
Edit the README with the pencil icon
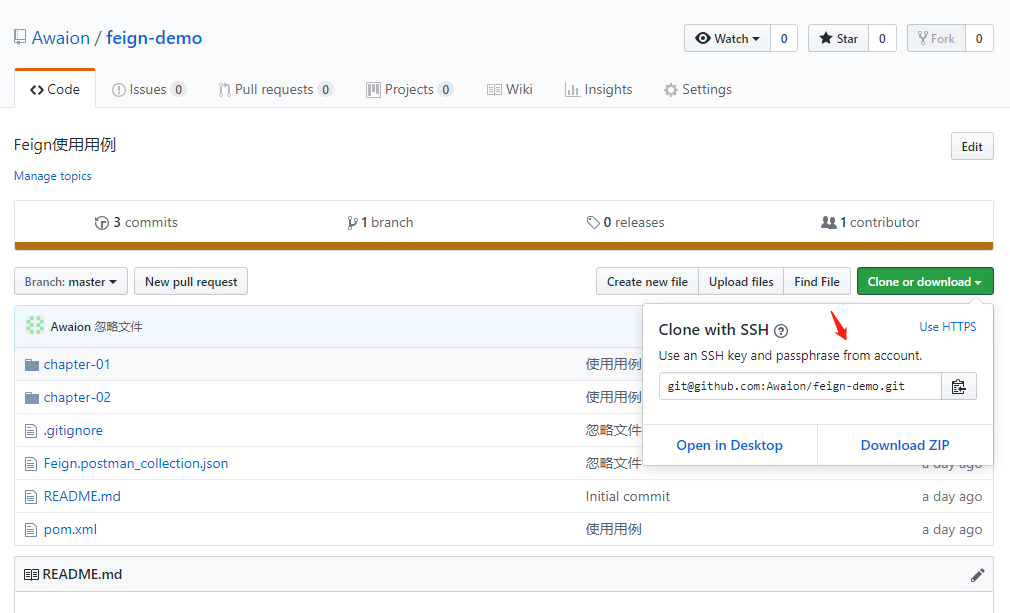(x=977, y=574)
